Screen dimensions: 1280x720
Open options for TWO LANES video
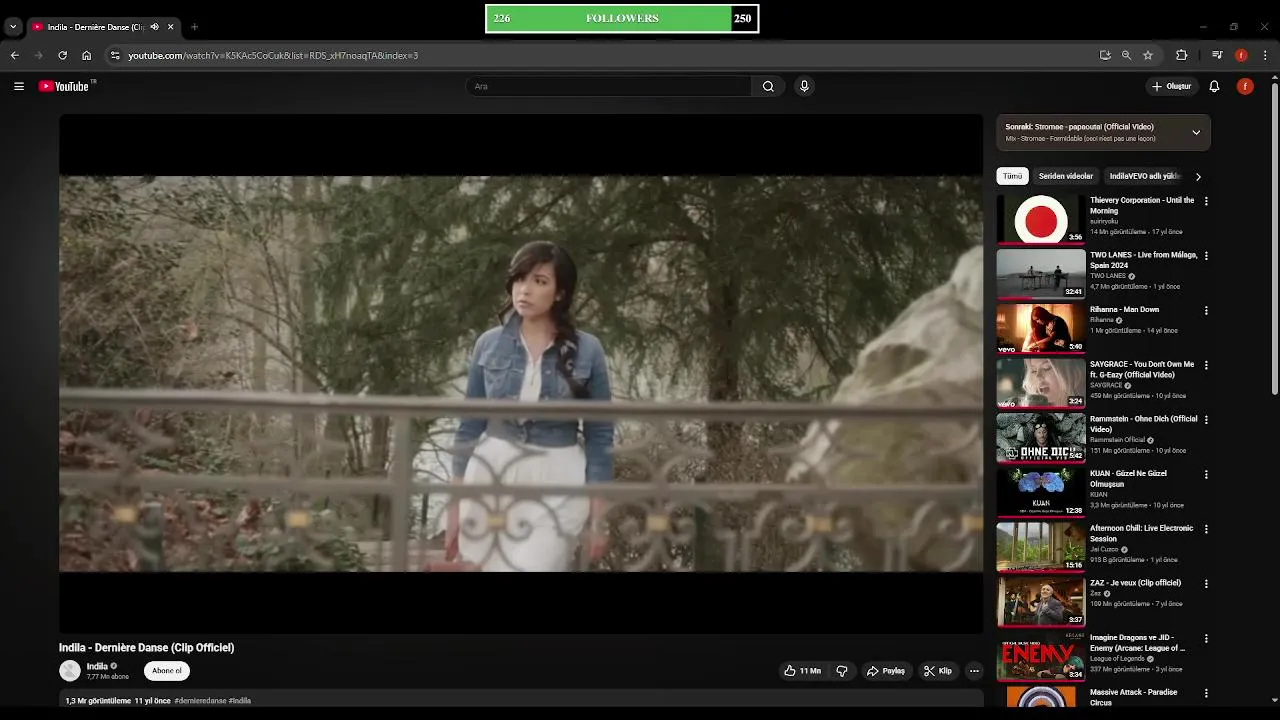1206,256
